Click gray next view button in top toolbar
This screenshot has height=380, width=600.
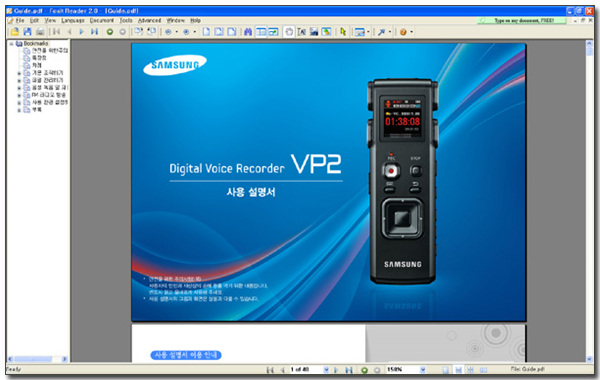122,32
